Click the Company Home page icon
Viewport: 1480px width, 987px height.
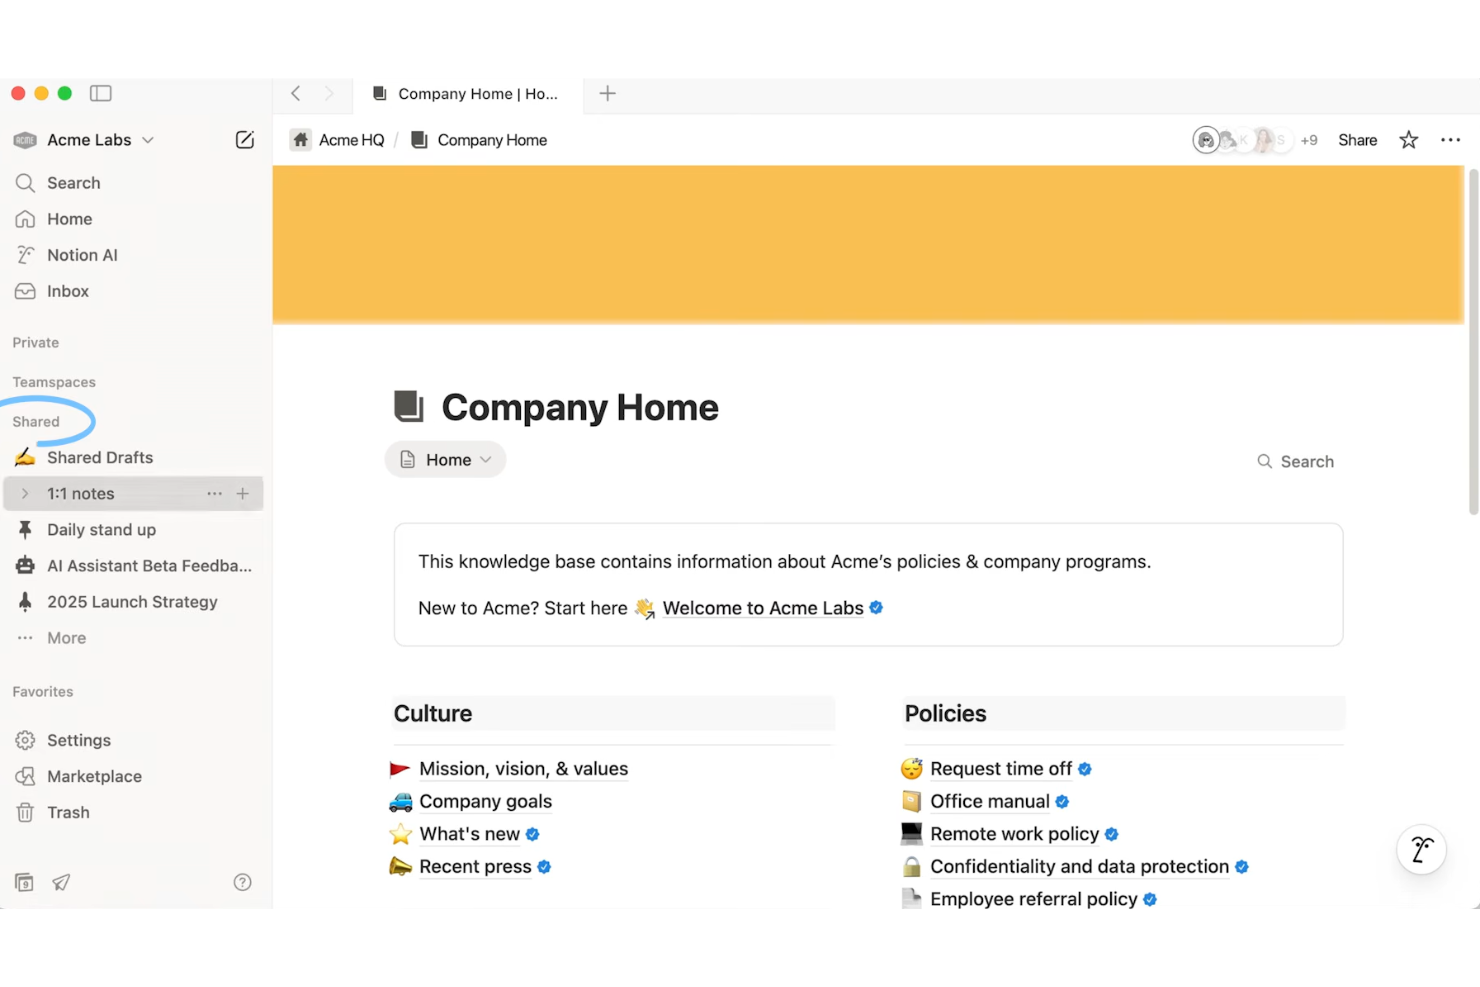(x=408, y=407)
